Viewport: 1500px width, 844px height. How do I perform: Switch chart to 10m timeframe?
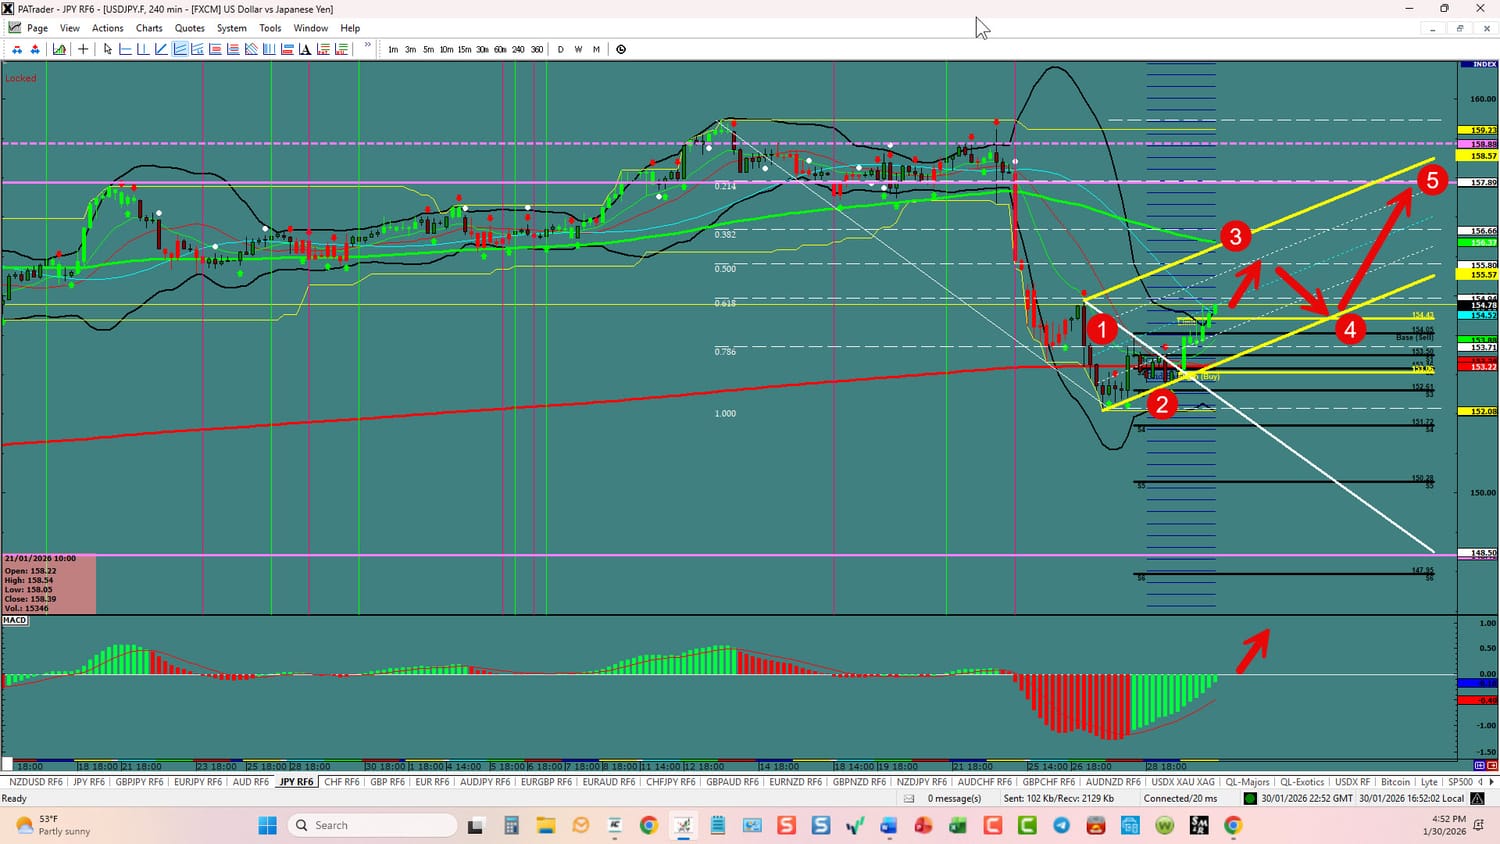(446, 49)
